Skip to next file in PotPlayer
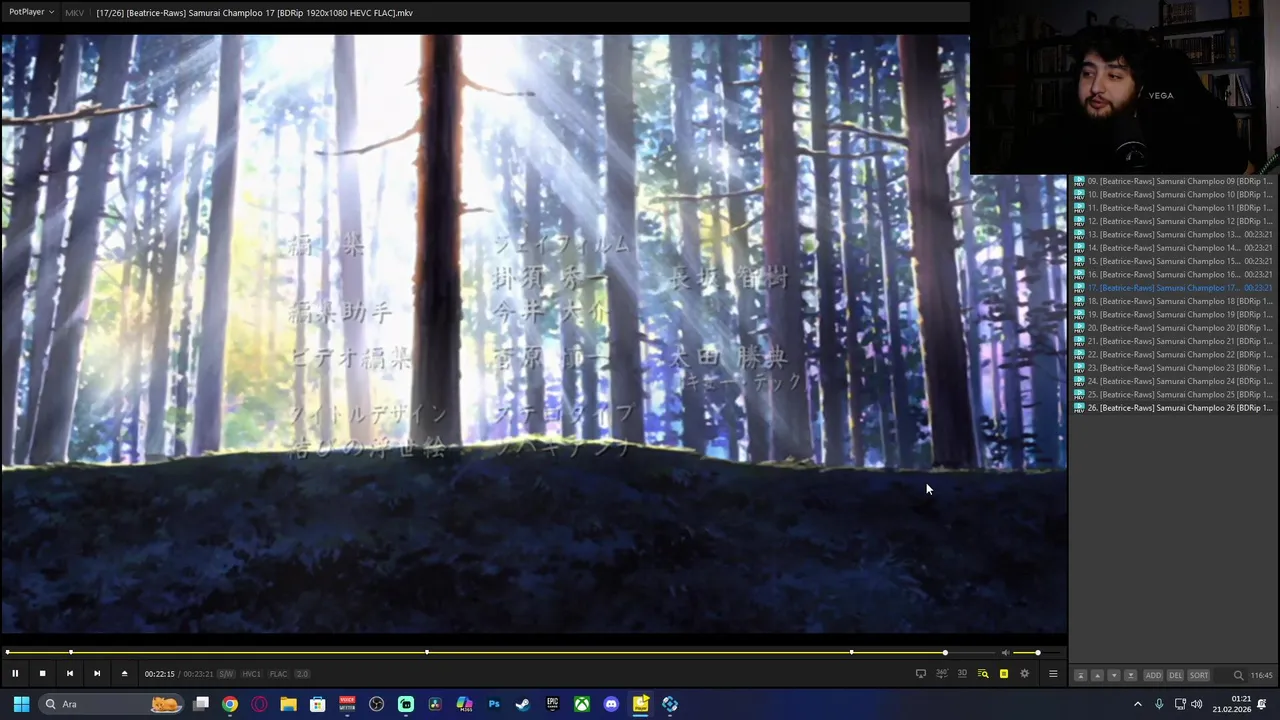Viewport: 1280px width, 720px height. pyautogui.click(x=97, y=674)
